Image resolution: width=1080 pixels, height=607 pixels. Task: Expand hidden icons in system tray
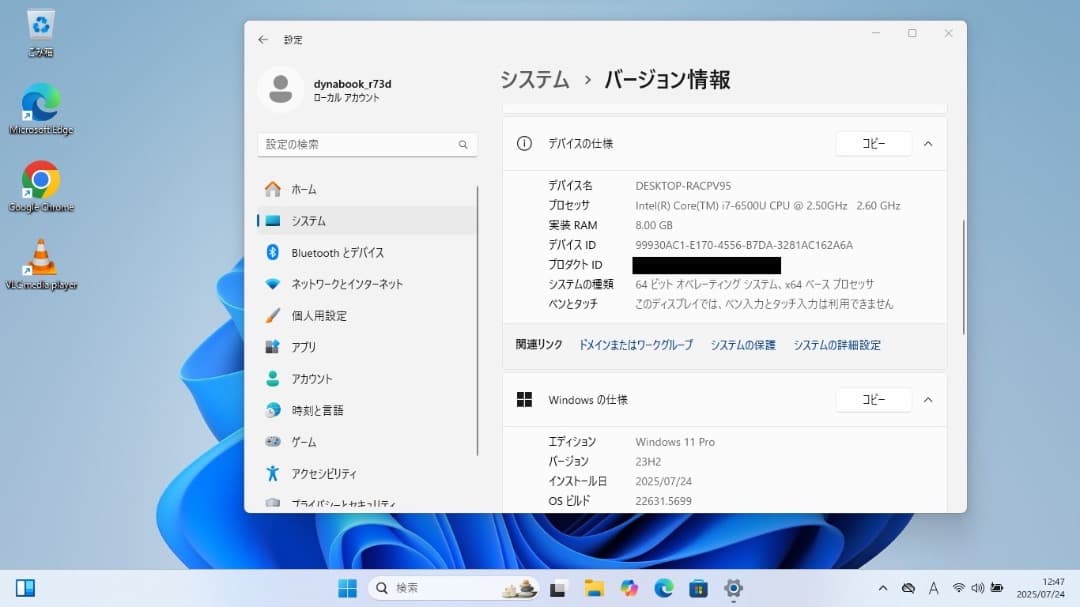[884, 588]
